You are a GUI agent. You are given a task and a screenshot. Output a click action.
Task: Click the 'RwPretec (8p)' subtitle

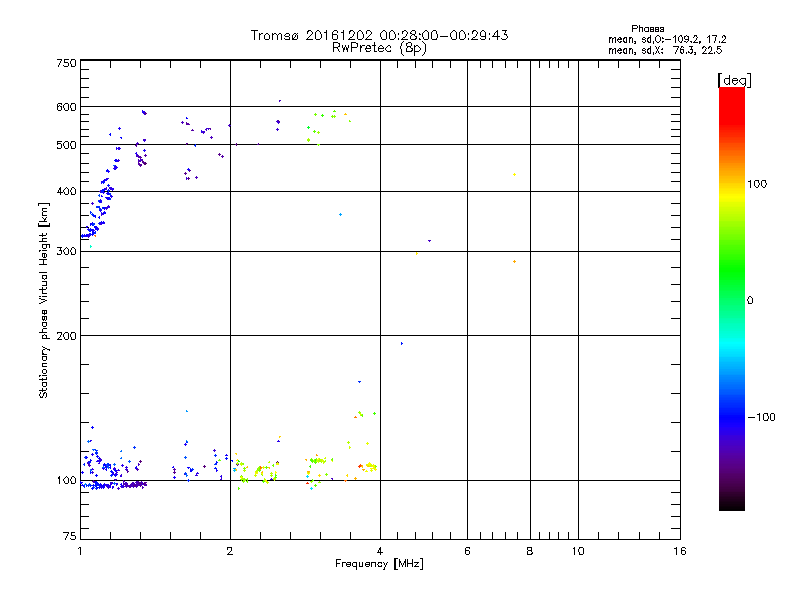point(379,48)
